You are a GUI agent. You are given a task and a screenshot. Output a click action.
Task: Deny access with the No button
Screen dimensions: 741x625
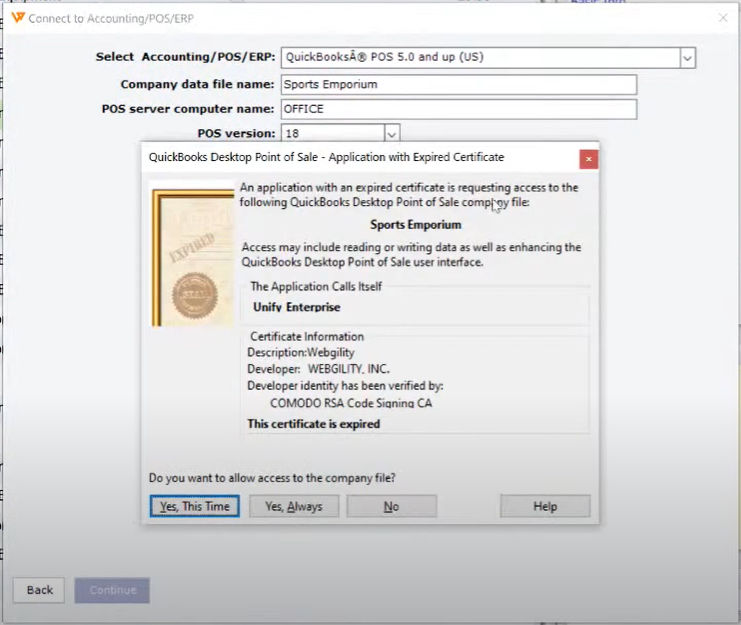(x=391, y=506)
